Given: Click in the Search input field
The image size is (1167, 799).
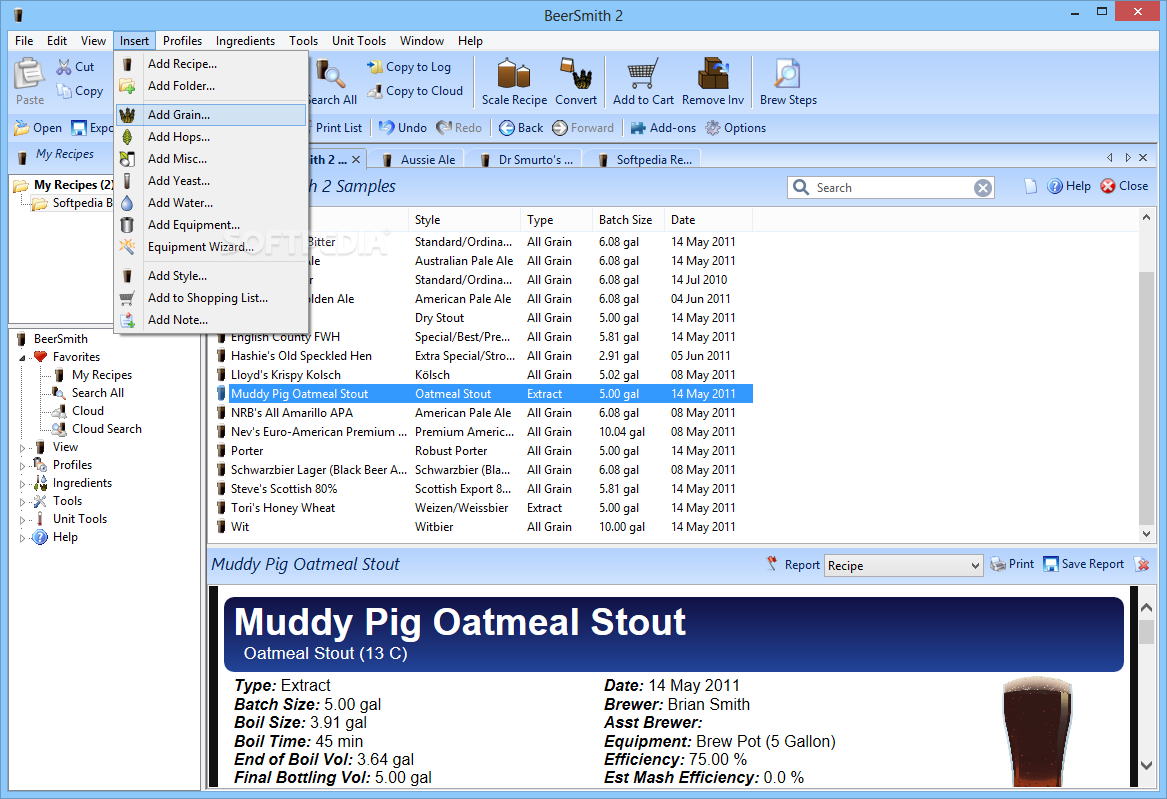Looking at the screenshot, I should (892, 188).
